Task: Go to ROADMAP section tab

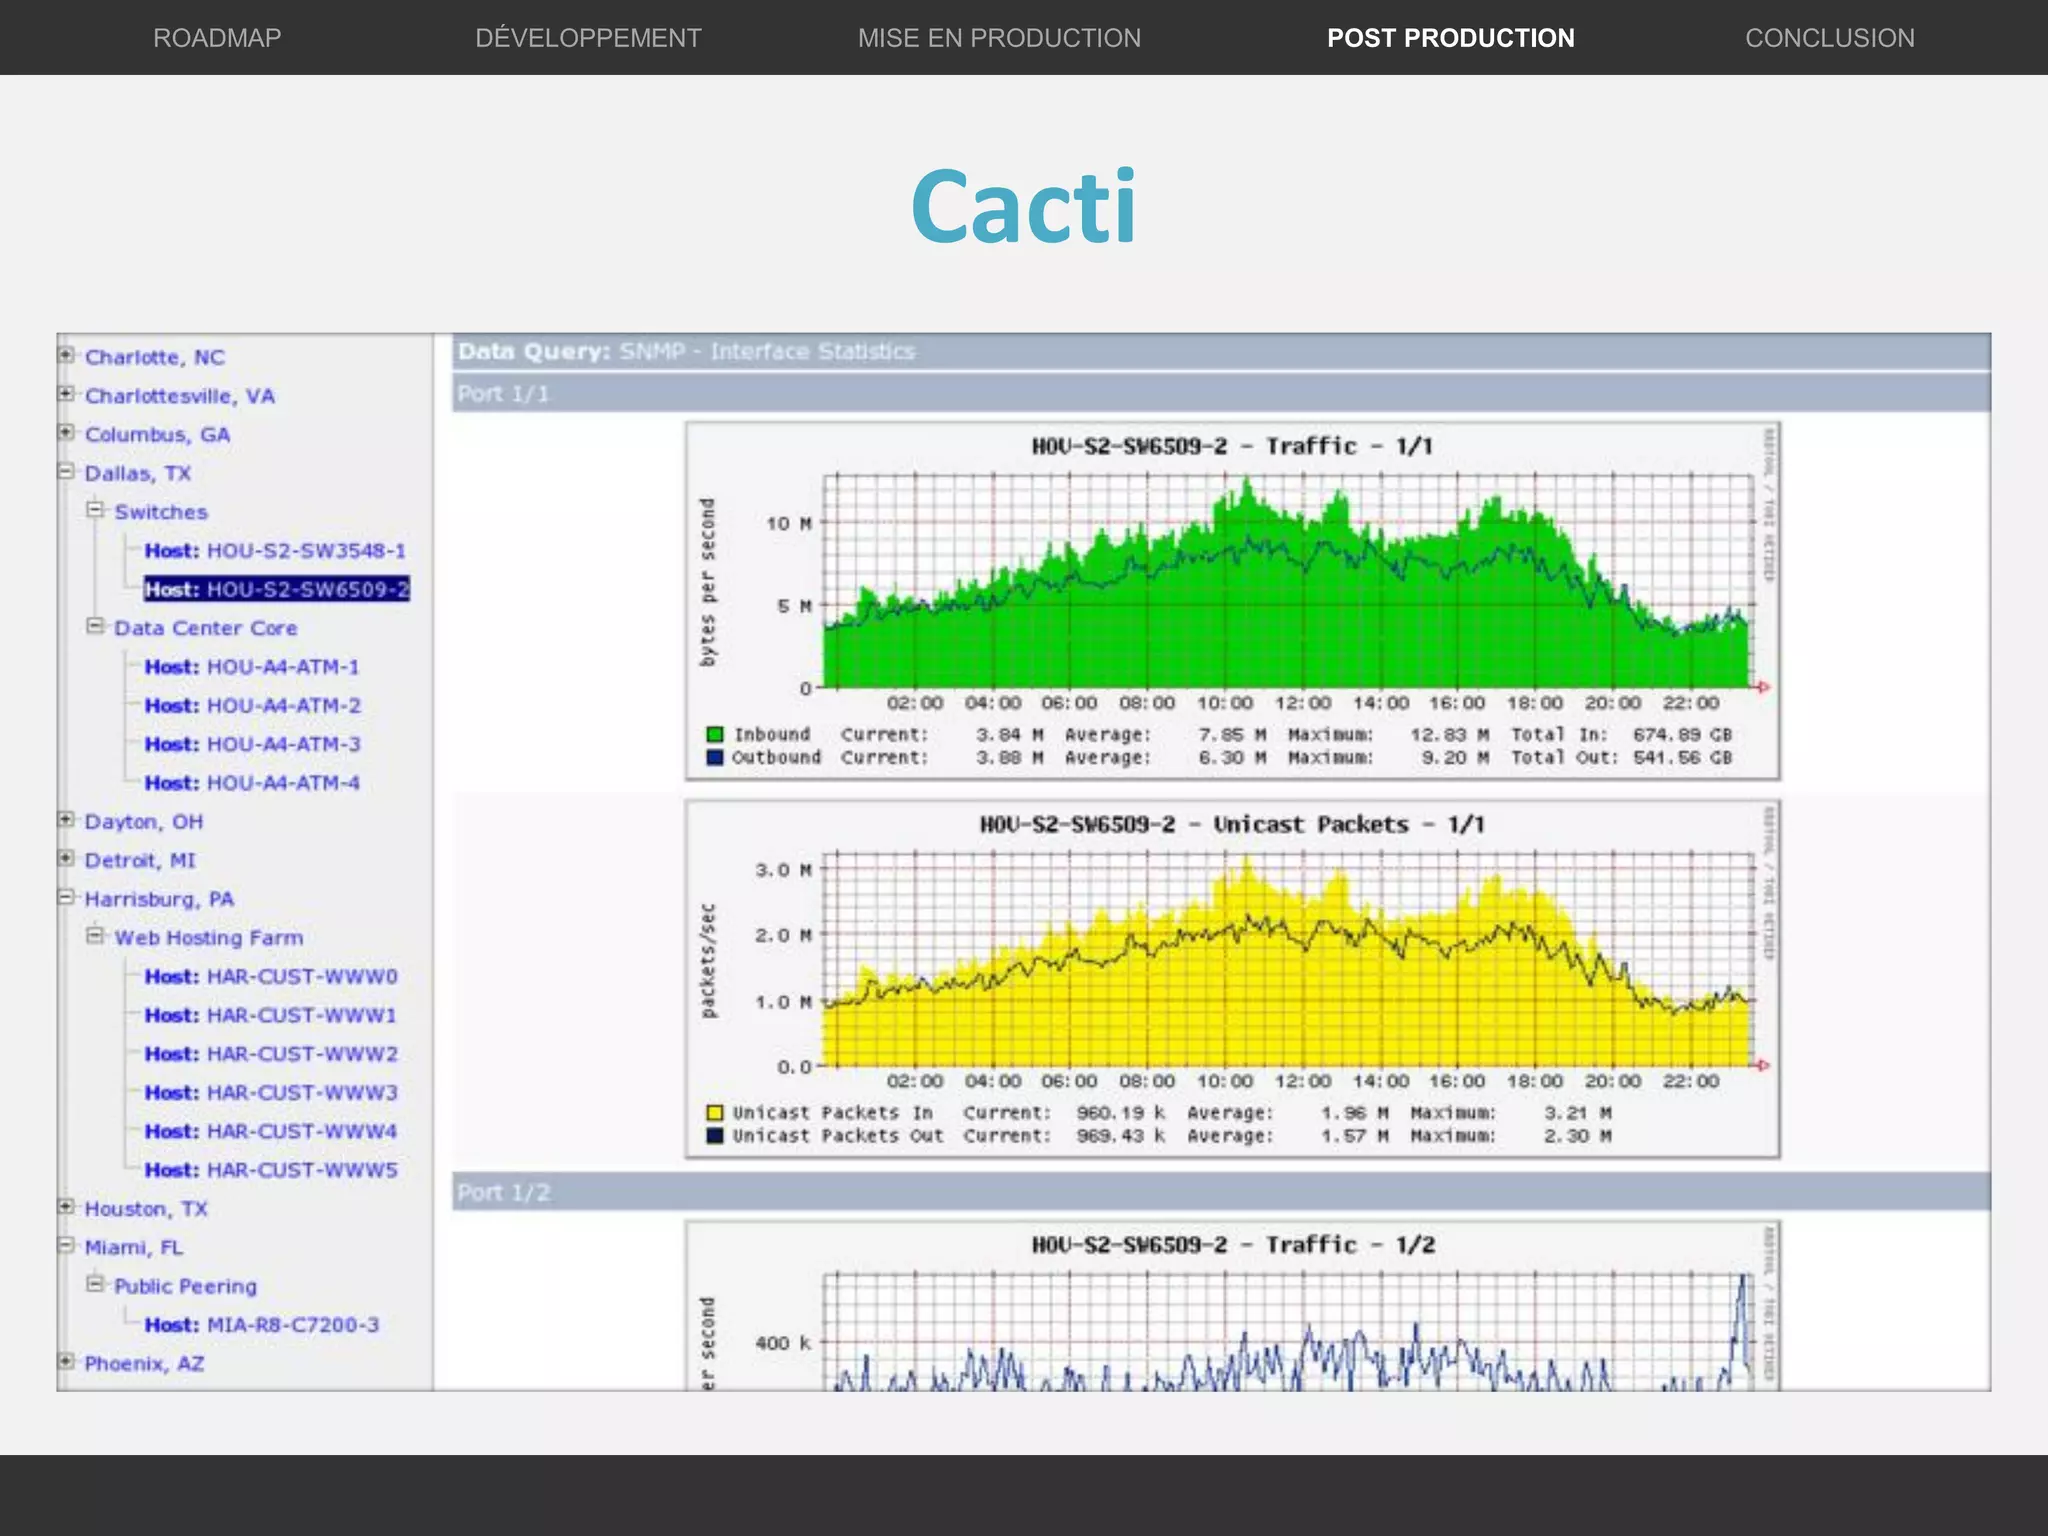Action: [x=217, y=38]
